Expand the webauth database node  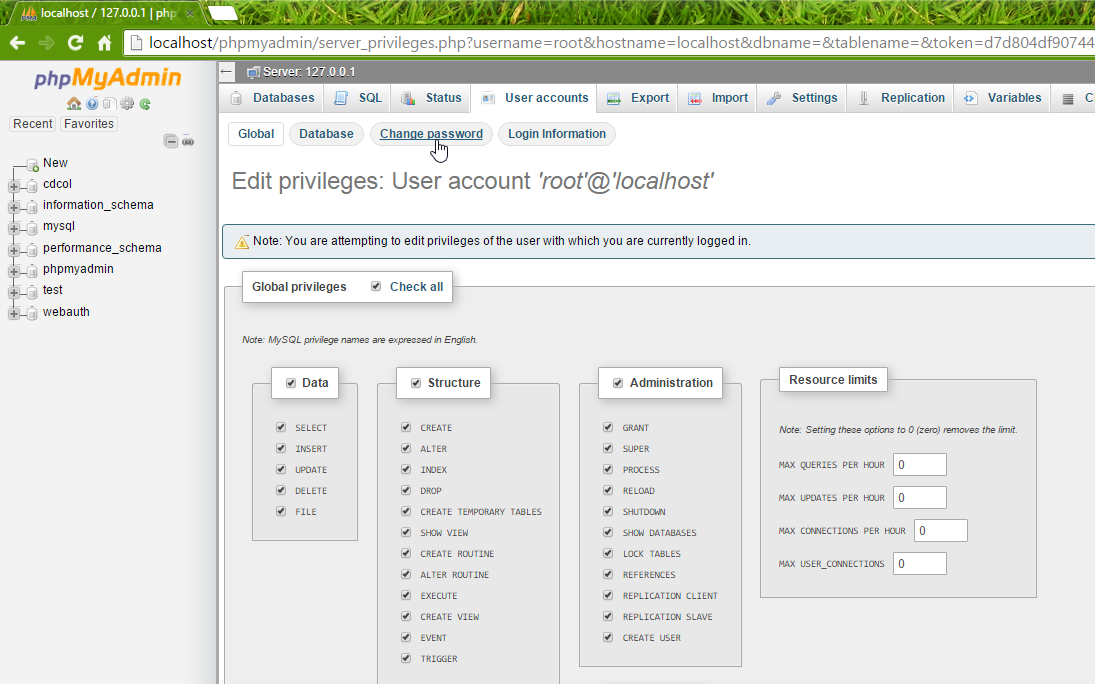coord(13,314)
